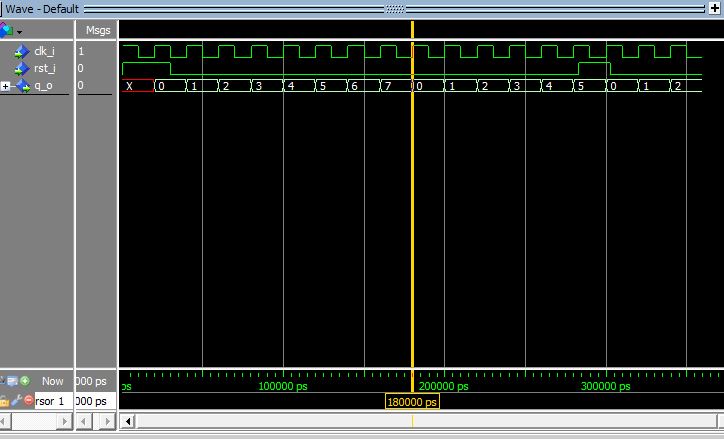The image size is (724, 439).
Task: Expand the q_o bus signal
Action: tap(6, 86)
